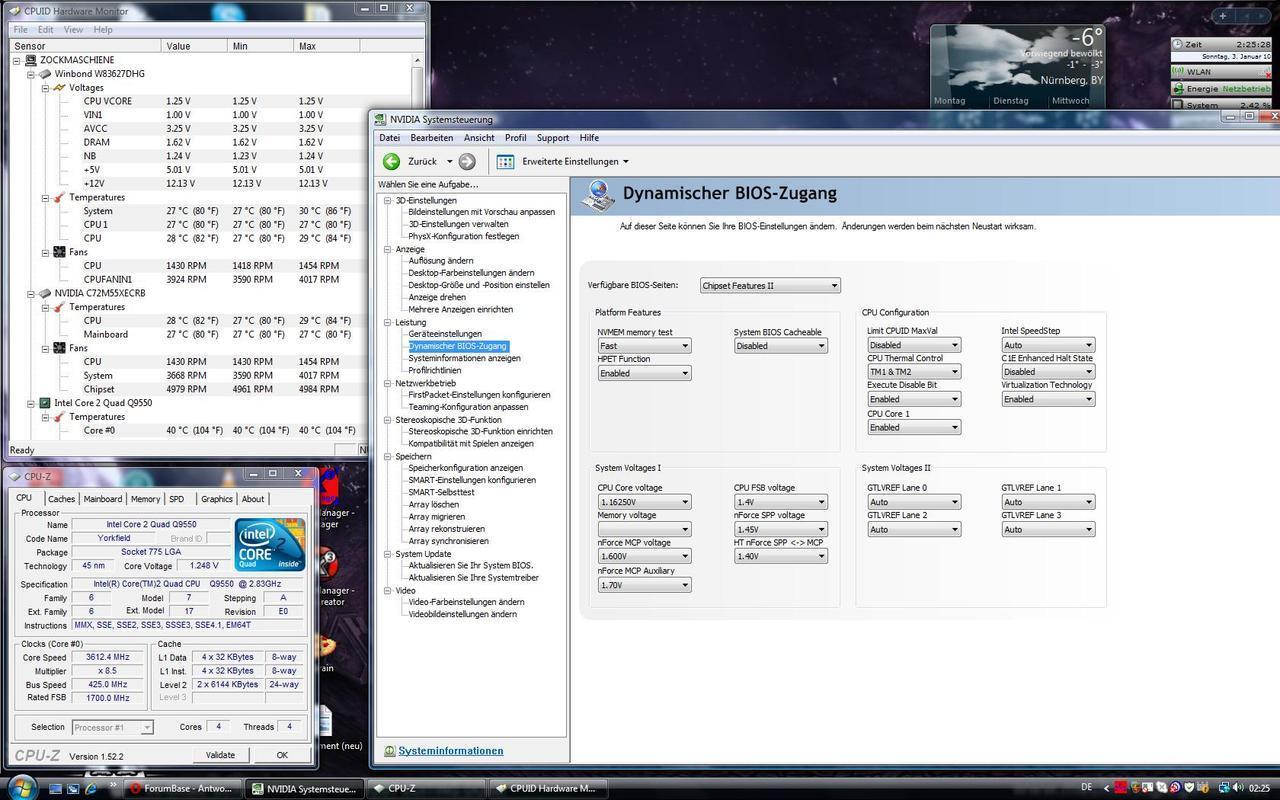Click the ZOCKMASCHIENE computer icon in Hardware Monitor
This screenshot has width=1280, height=800.
[x=30, y=60]
